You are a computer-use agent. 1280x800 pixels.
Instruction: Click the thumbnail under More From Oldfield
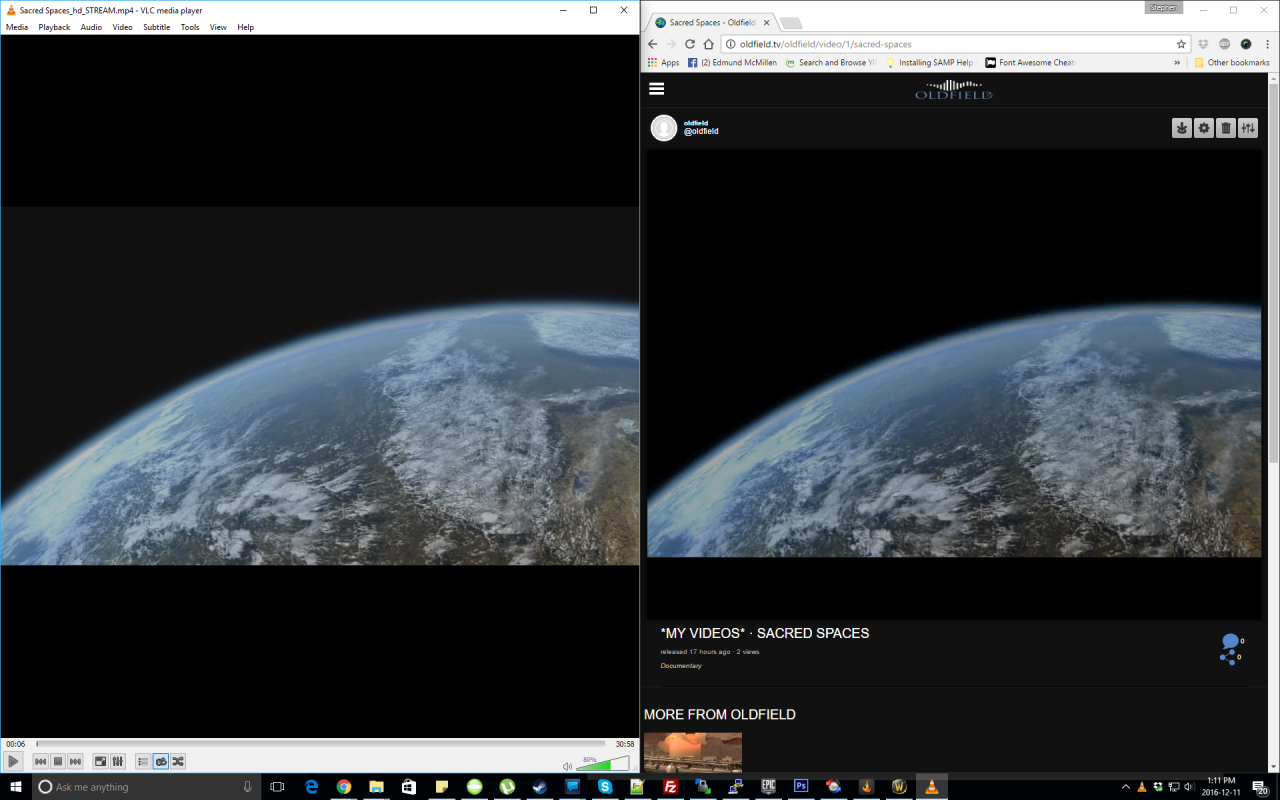click(x=693, y=753)
